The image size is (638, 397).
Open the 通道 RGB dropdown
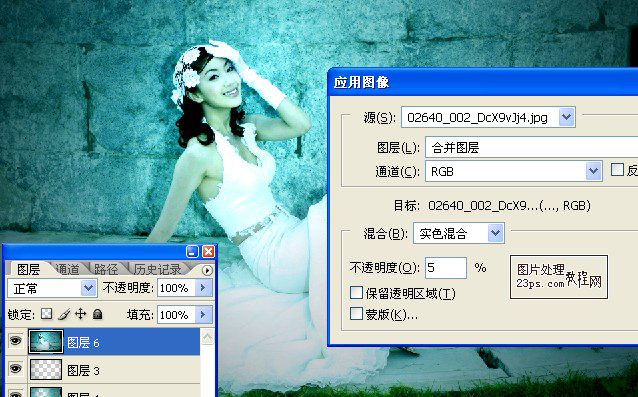[594, 171]
